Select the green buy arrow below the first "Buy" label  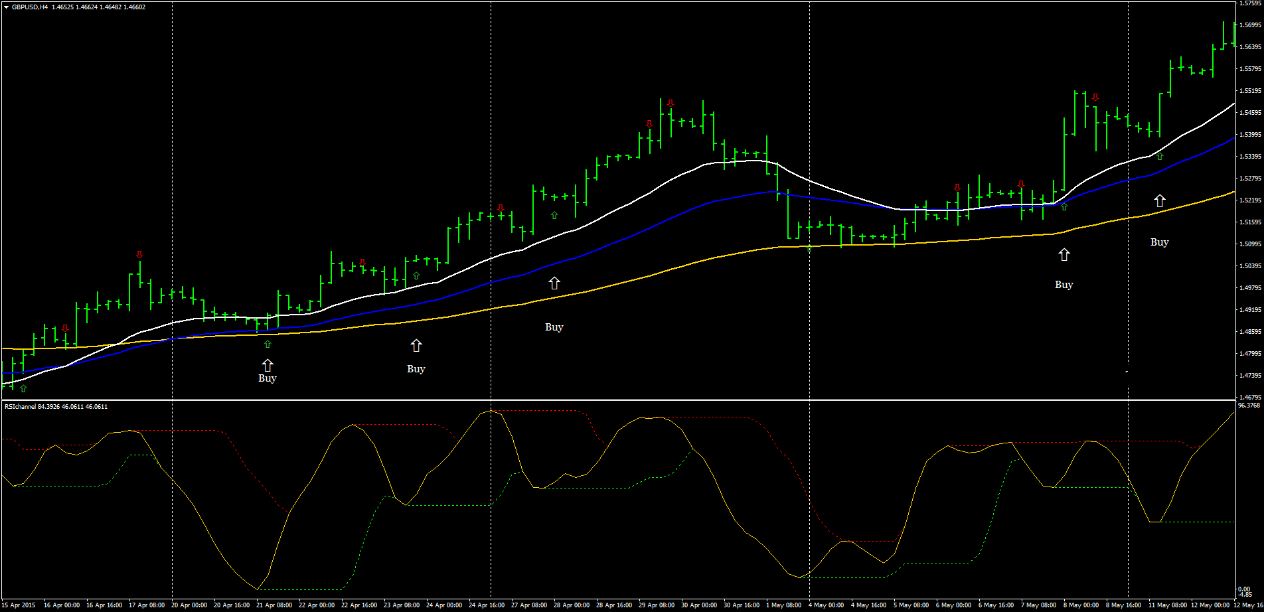click(x=267, y=344)
